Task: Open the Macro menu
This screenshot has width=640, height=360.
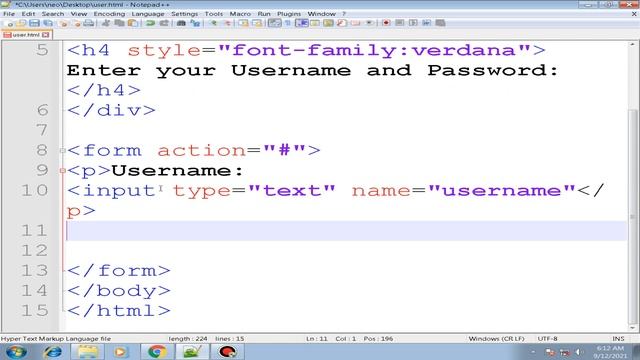Action: [240, 14]
